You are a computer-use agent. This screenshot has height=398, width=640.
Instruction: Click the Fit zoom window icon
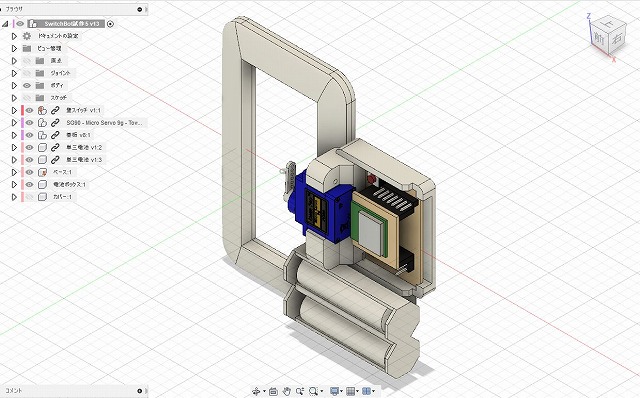click(313, 391)
